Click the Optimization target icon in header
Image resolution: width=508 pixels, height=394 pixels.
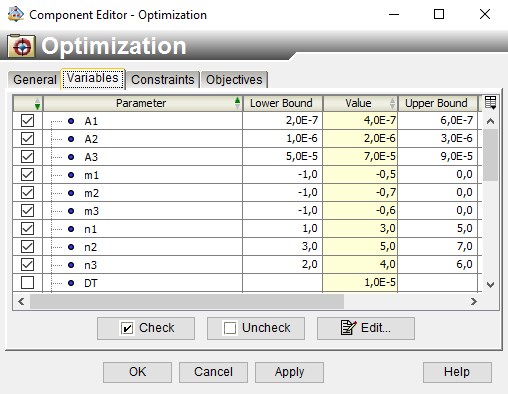click(x=21, y=46)
